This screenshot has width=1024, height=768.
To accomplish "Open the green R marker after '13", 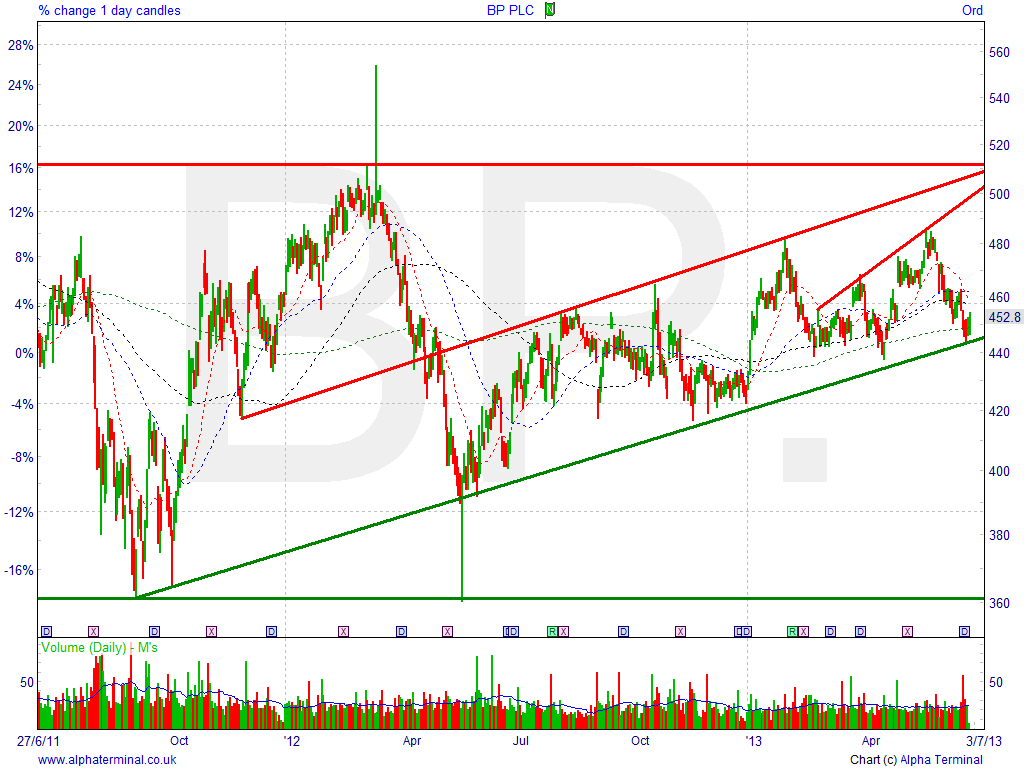I will [x=792, y=632].
